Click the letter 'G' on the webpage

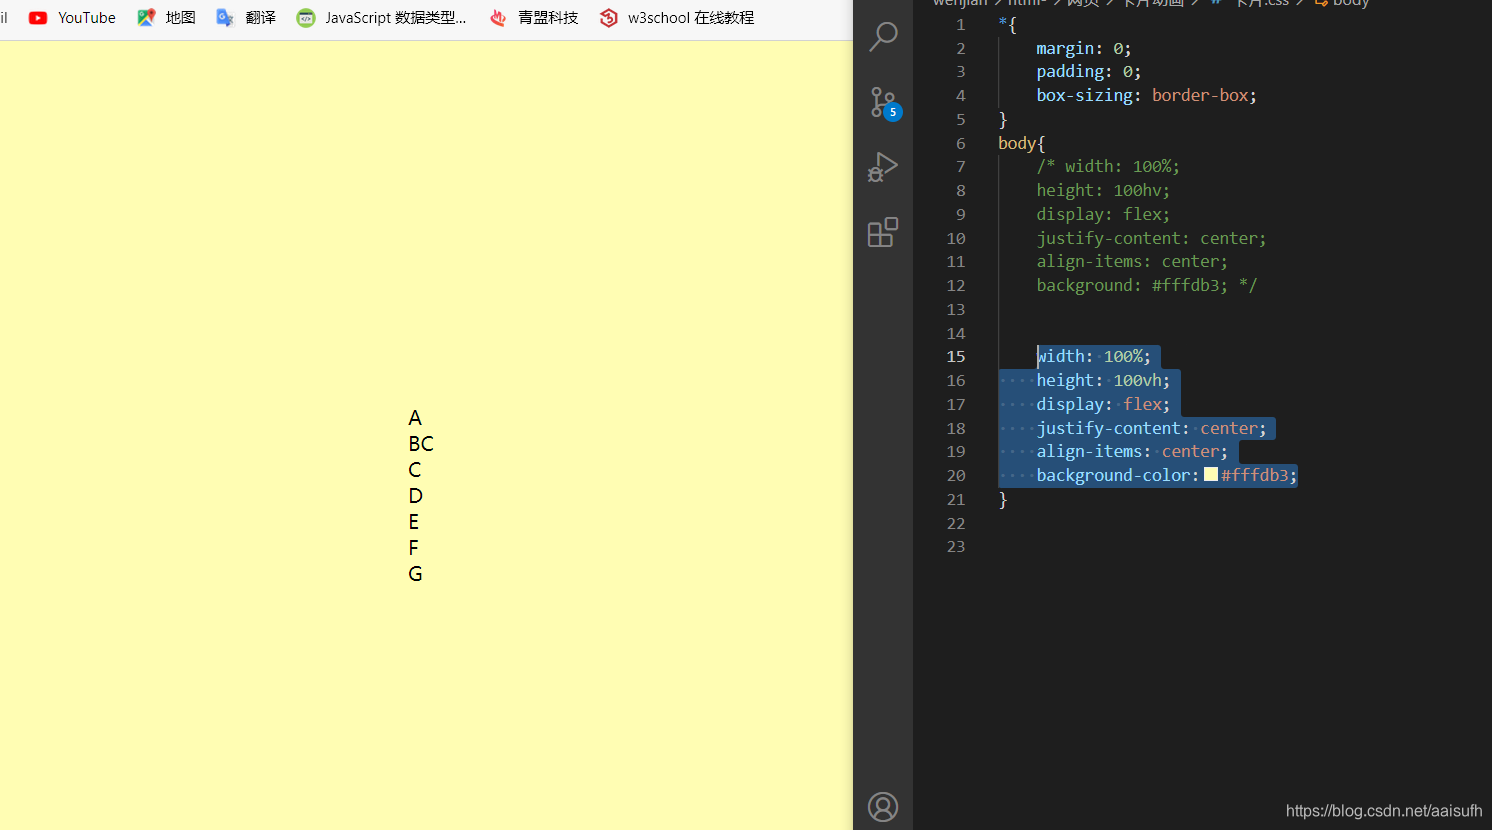[416, 574]
